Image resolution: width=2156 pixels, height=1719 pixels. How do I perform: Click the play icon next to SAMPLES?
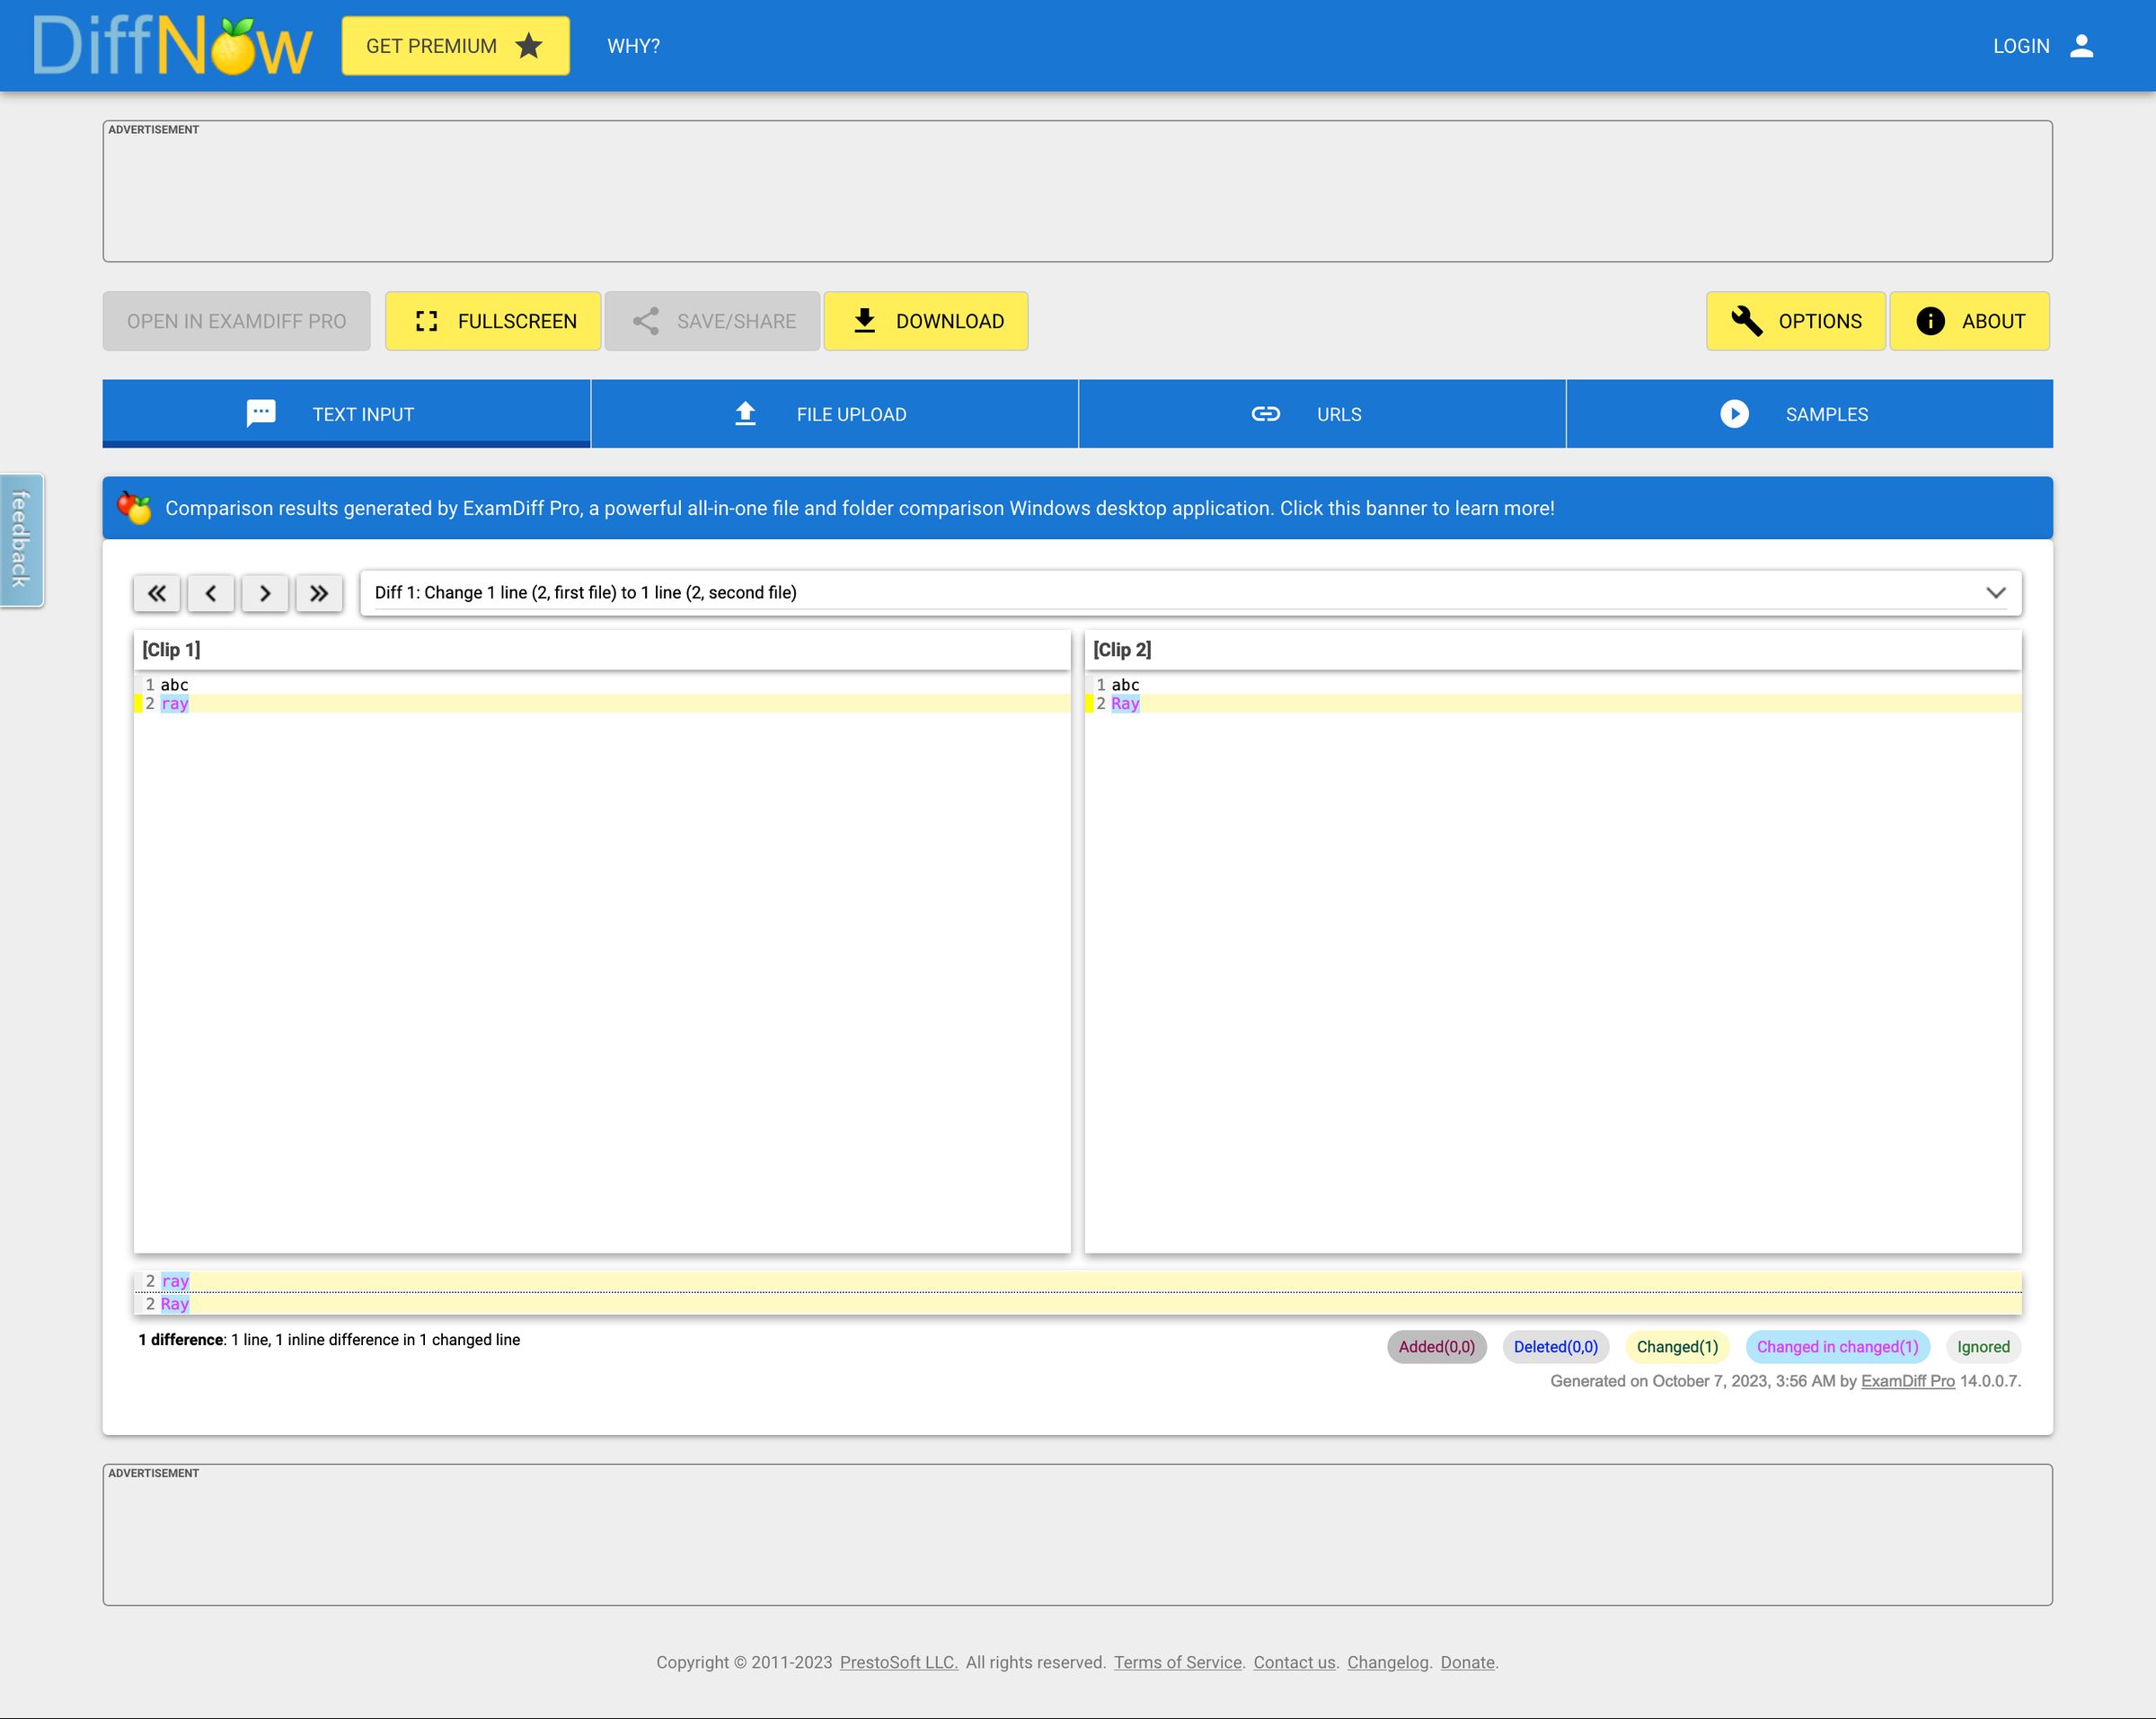click(x=1733, y=413)
